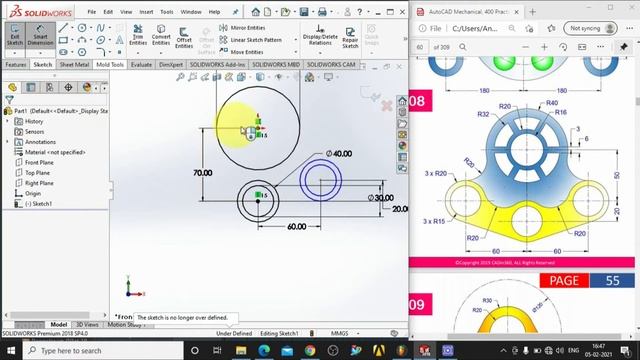Open the PropertyManager tab
Screen dimensions: 640x360
pos(31,87)
